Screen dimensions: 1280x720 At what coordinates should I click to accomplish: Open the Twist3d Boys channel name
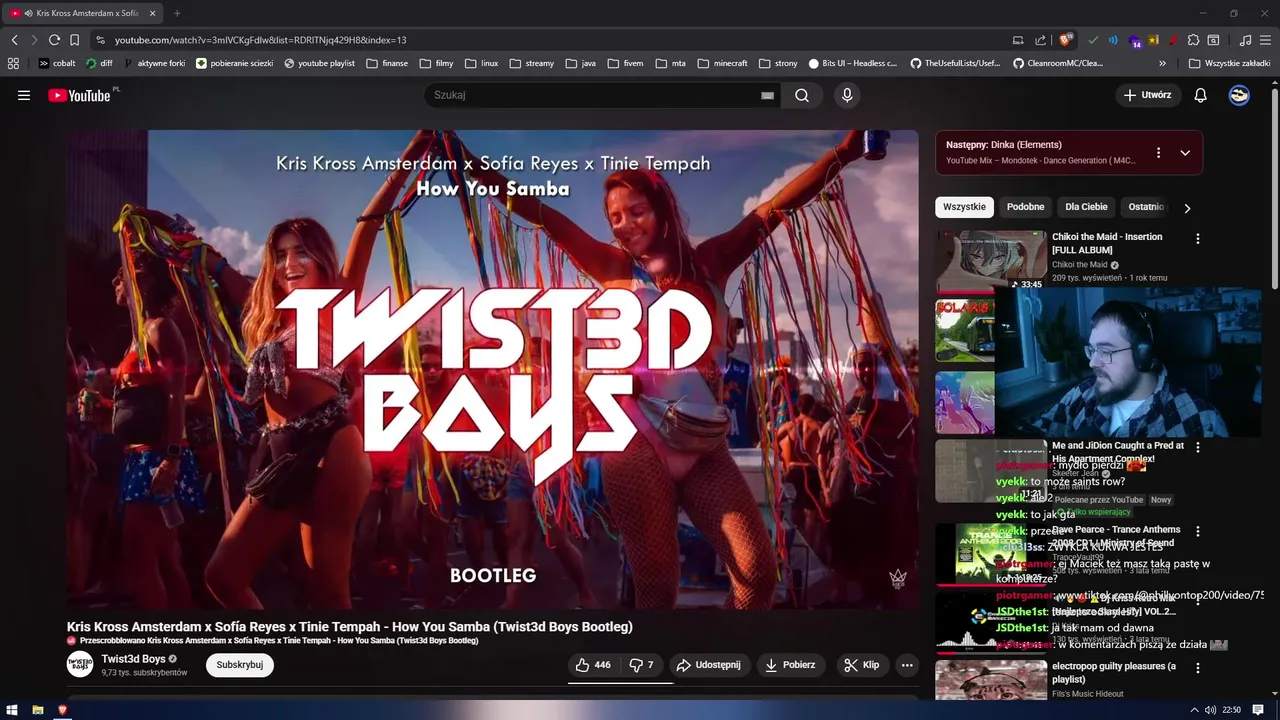coord(133,659)
